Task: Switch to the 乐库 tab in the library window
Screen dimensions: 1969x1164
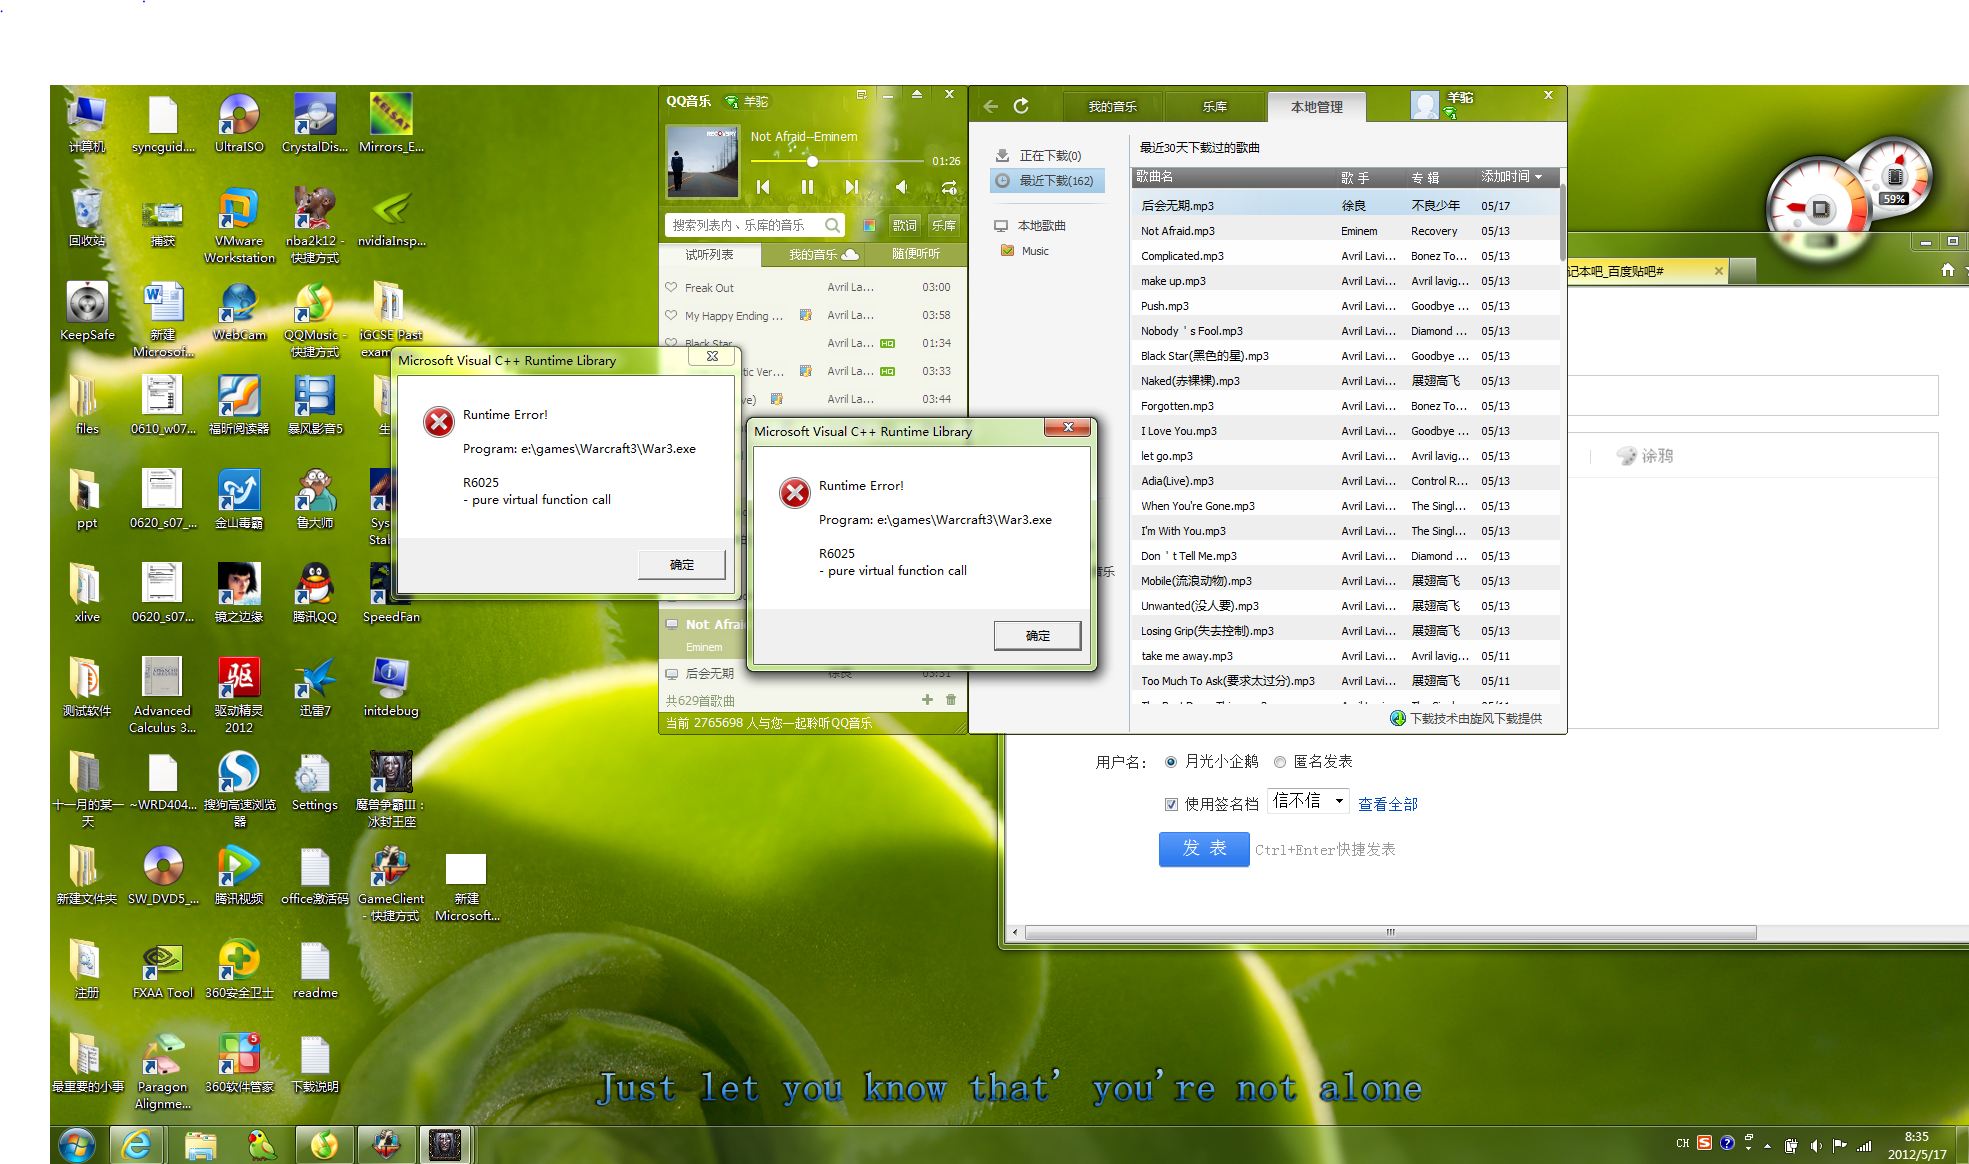Action: (x=1214, y=107)
